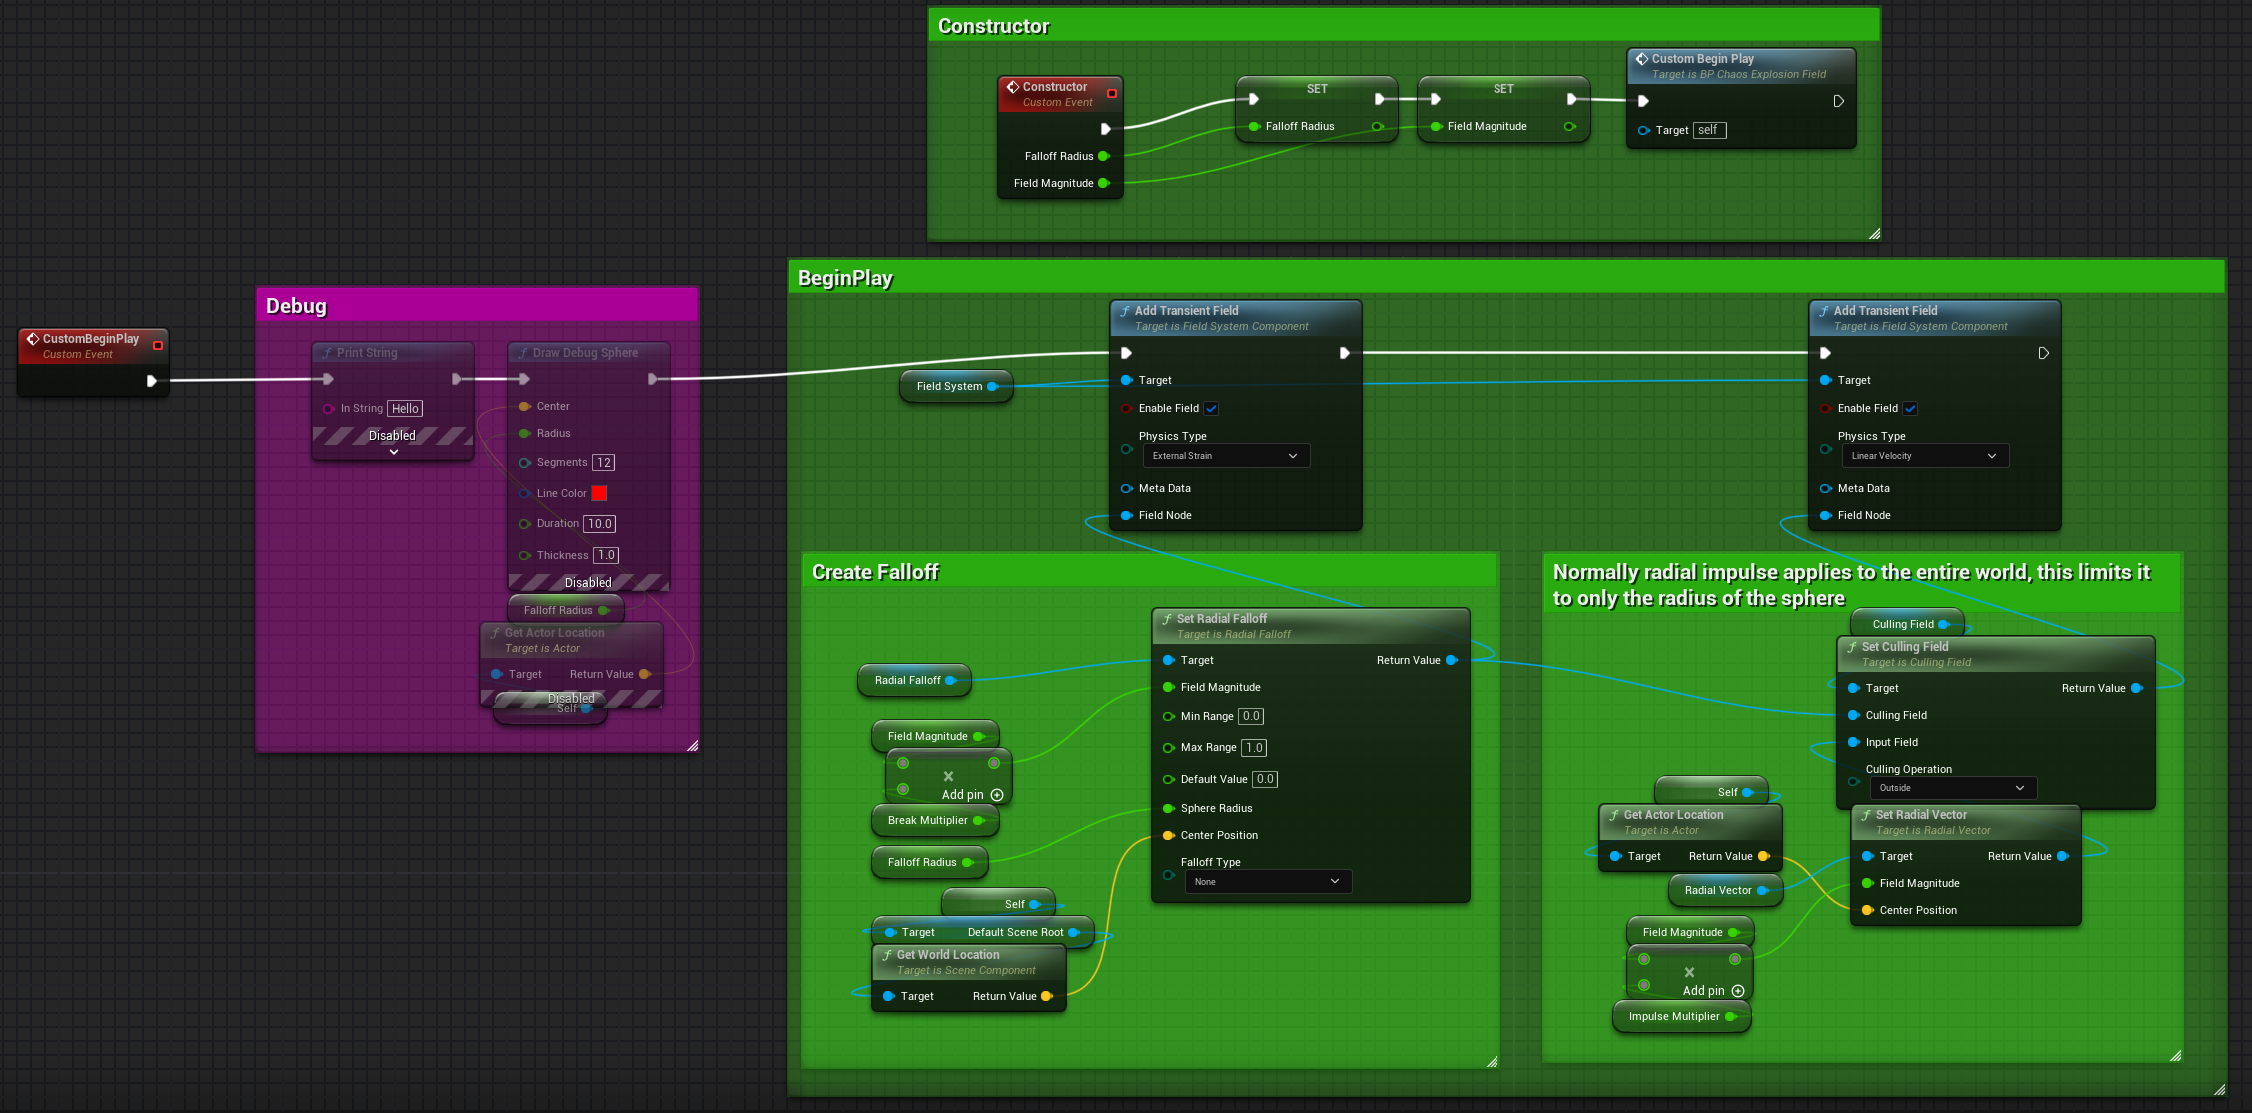Image resolution: width=2252 pixels, height=1113 pixels.
Task: Click the Max Range value field
Action: pos(1254,747)
